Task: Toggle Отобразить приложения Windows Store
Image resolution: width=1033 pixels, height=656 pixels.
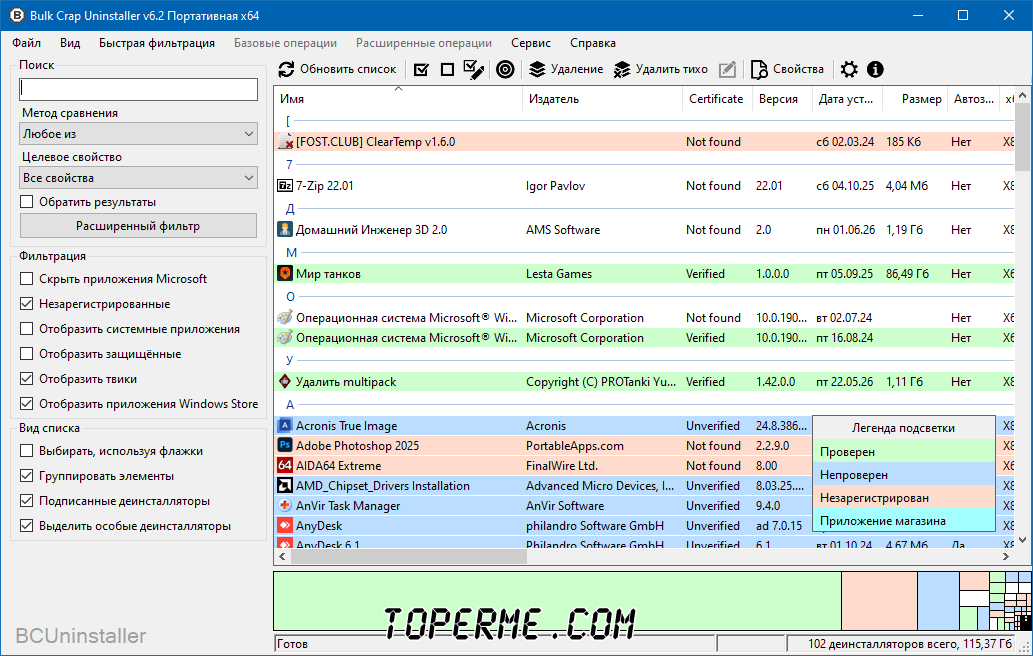Action: tap(26, 404)
